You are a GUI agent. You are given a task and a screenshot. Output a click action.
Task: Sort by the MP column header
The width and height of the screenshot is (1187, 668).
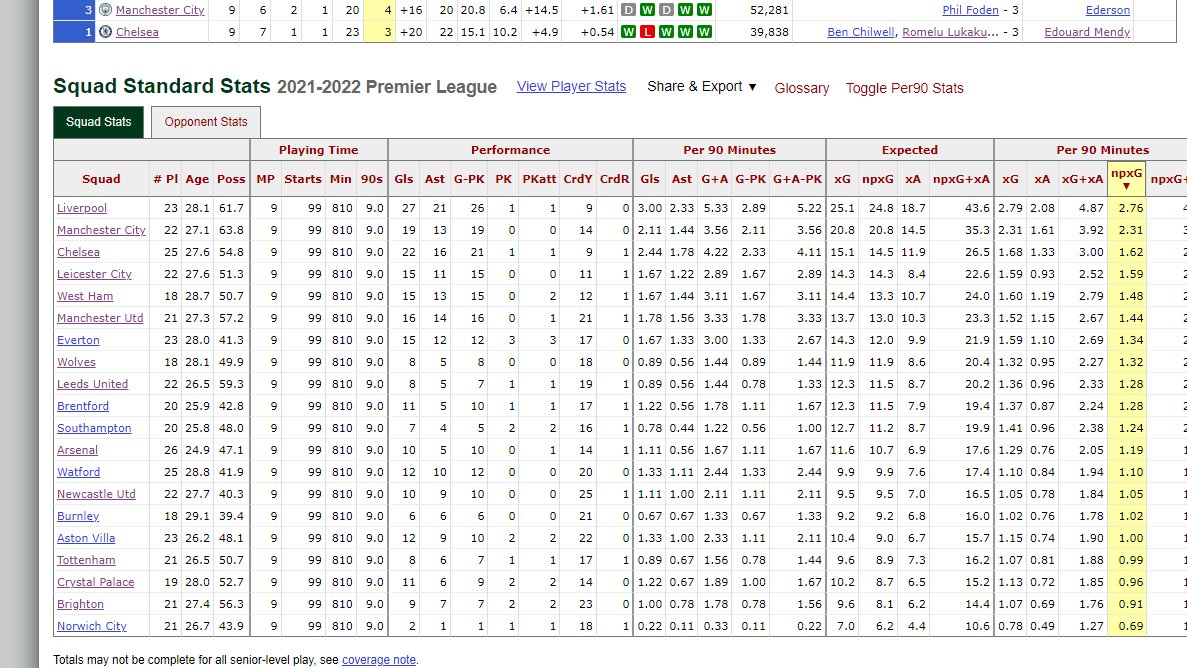tap(265, 179)
